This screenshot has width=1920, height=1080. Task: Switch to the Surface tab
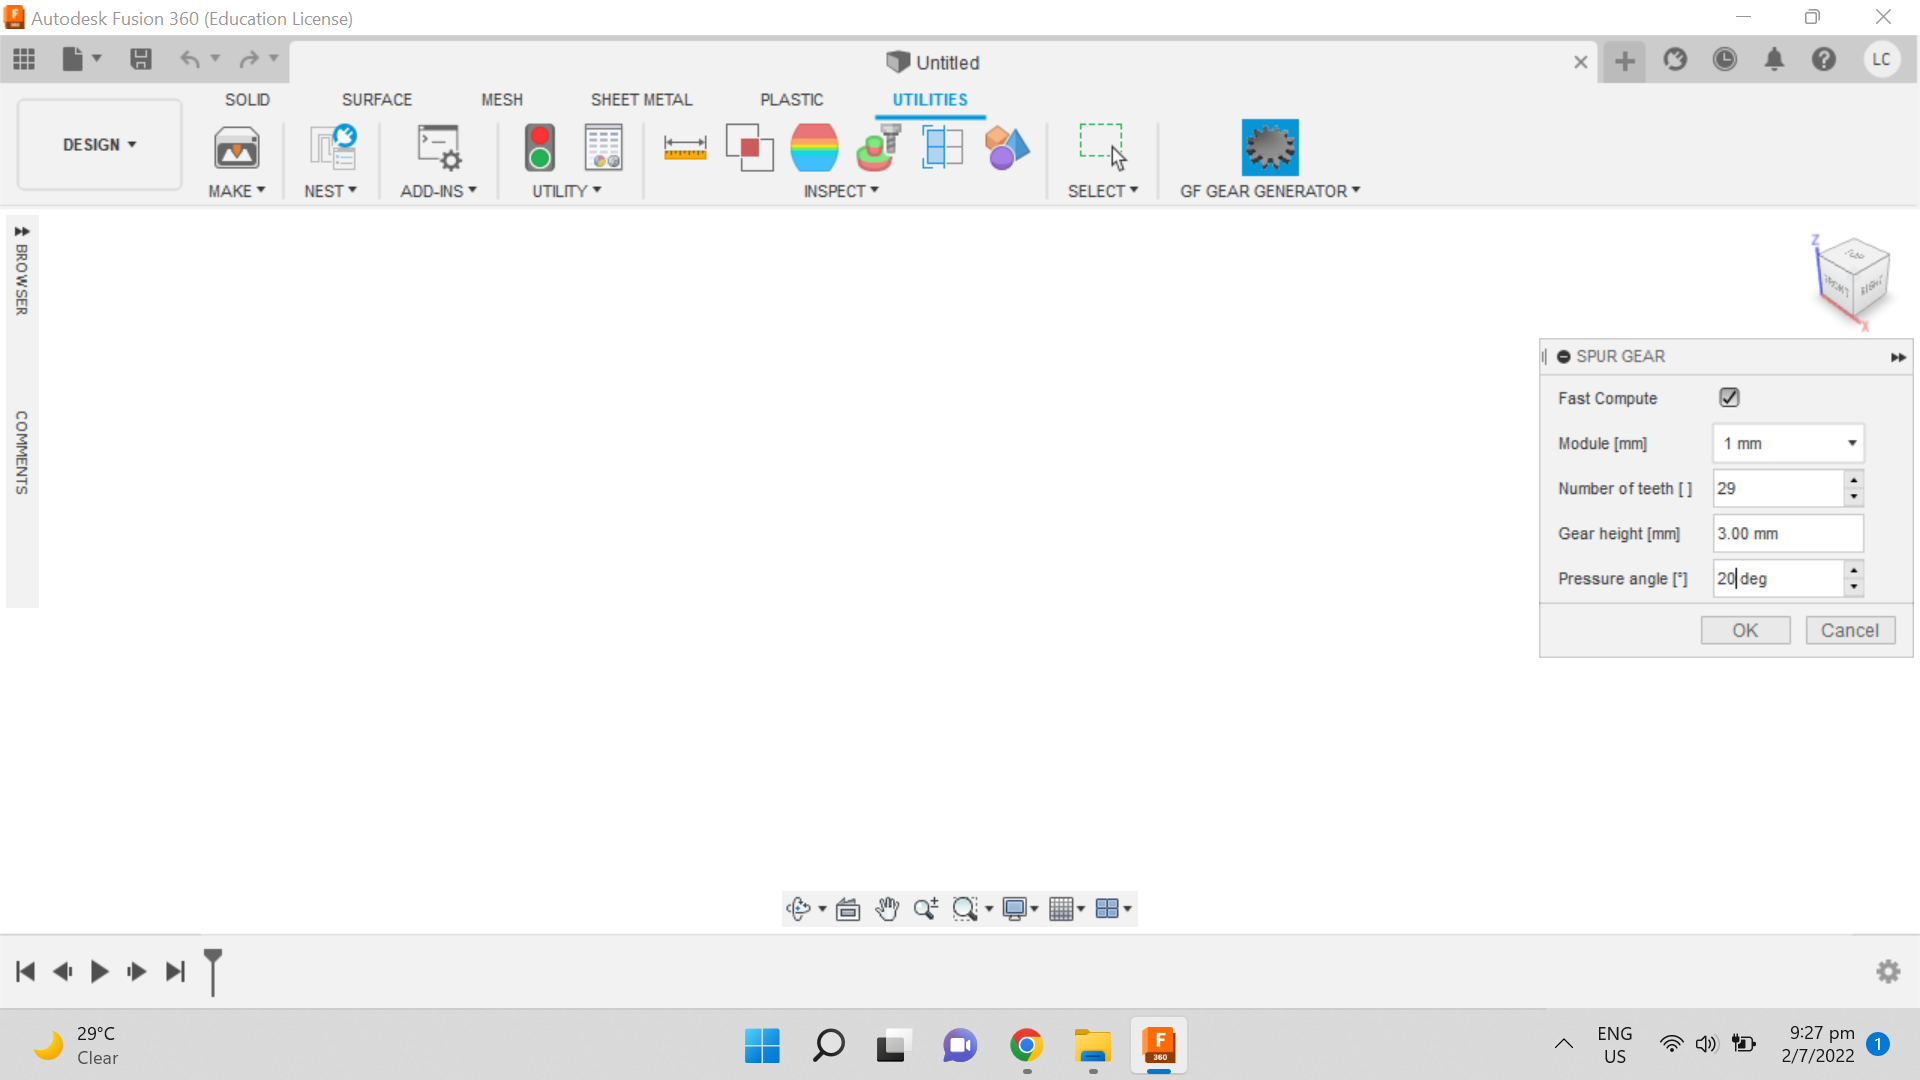tap(376, 100)
